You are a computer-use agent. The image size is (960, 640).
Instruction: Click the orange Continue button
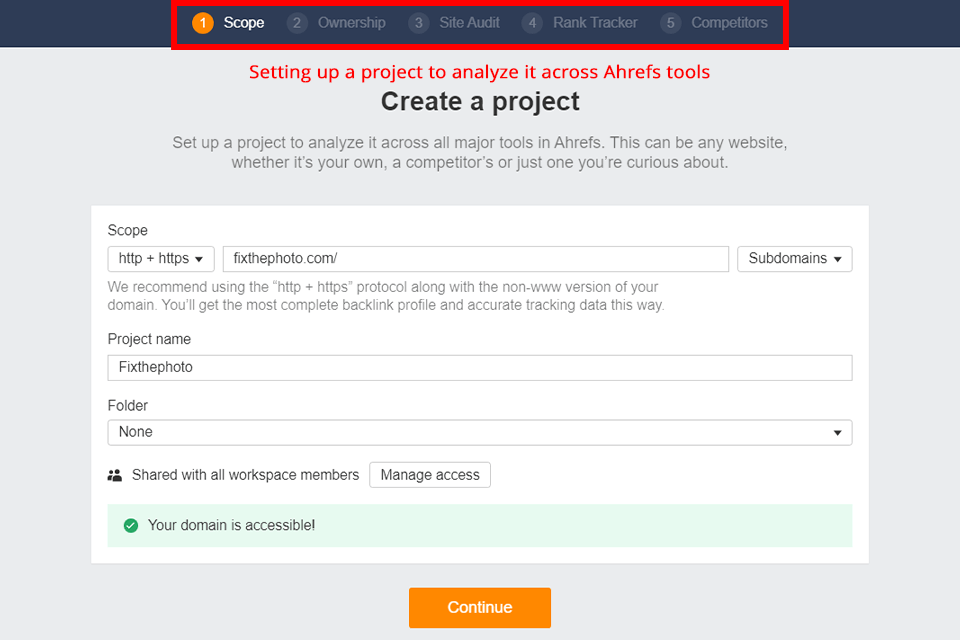[x=480, y=608]
